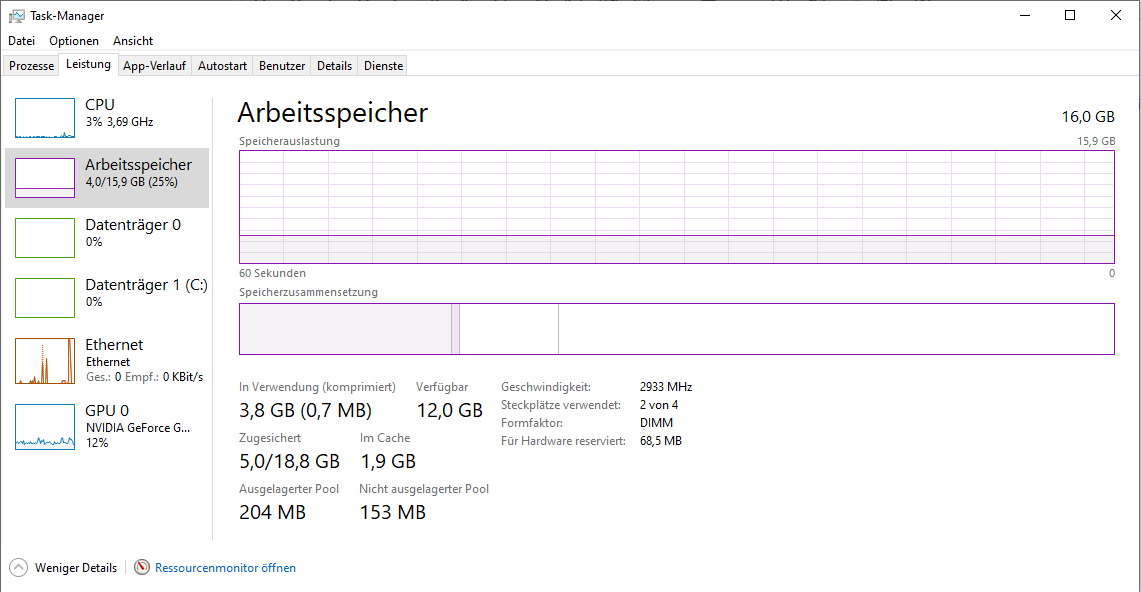This screenshot has height=592, width=1141.
Task: Select the Arbeitsspeicher memory graph thumbnail
Action: click(45, 178)
